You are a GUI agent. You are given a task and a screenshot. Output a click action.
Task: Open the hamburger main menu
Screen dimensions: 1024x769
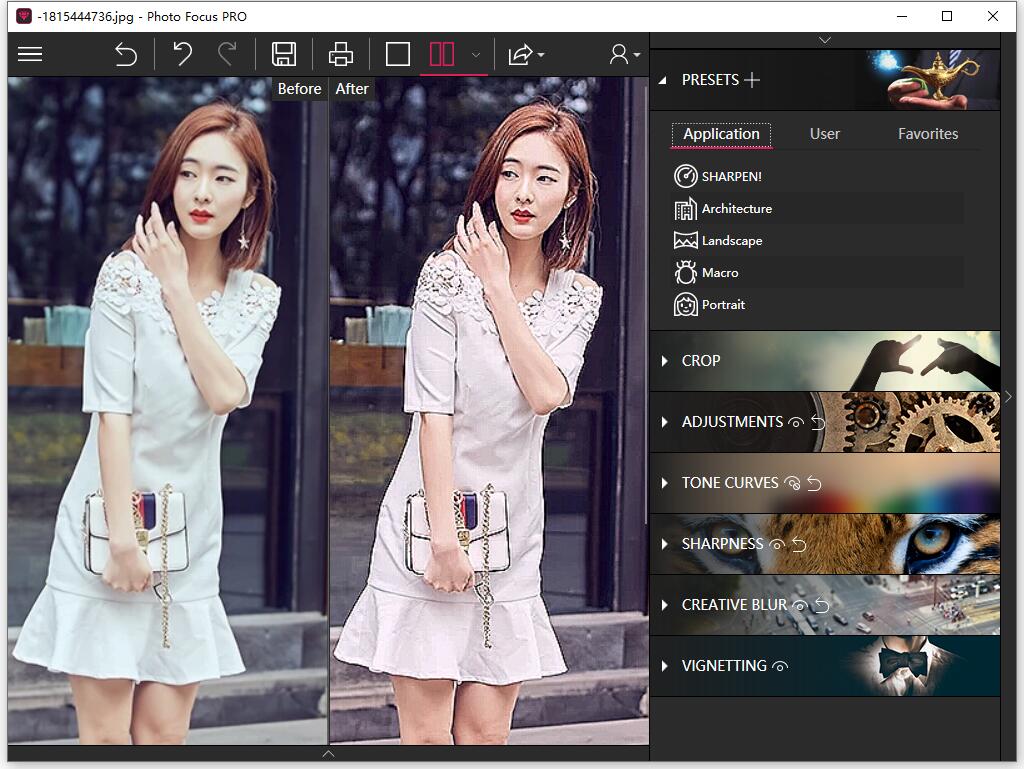tap(30, 54)
